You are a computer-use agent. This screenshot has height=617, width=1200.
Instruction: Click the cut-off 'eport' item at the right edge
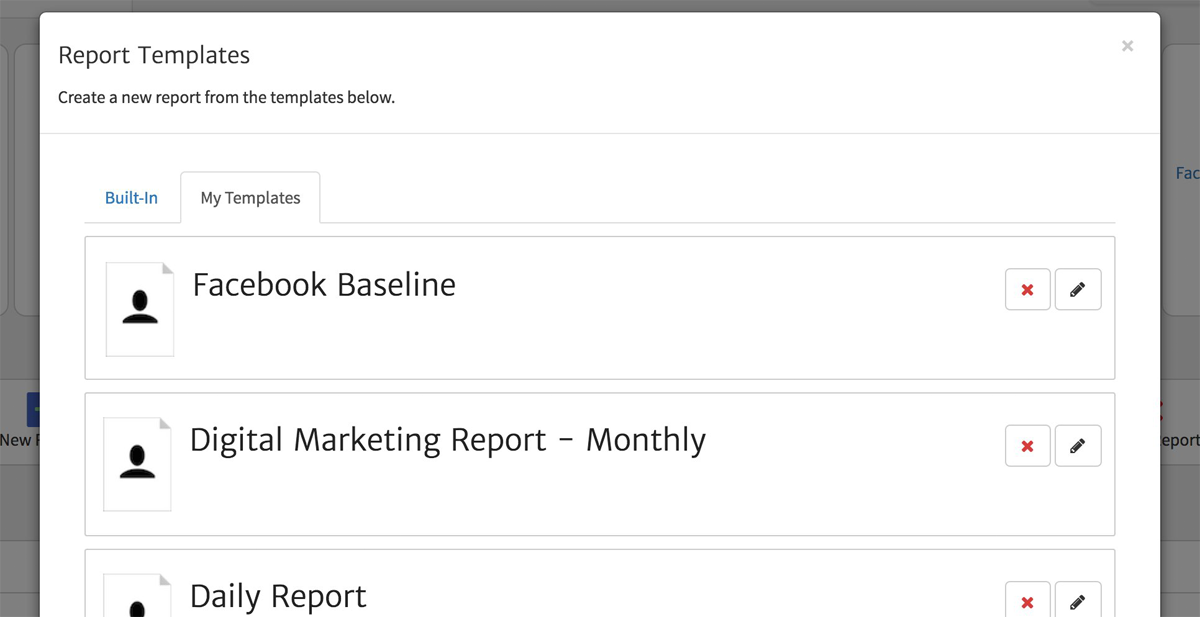(x=1180, y=440)
